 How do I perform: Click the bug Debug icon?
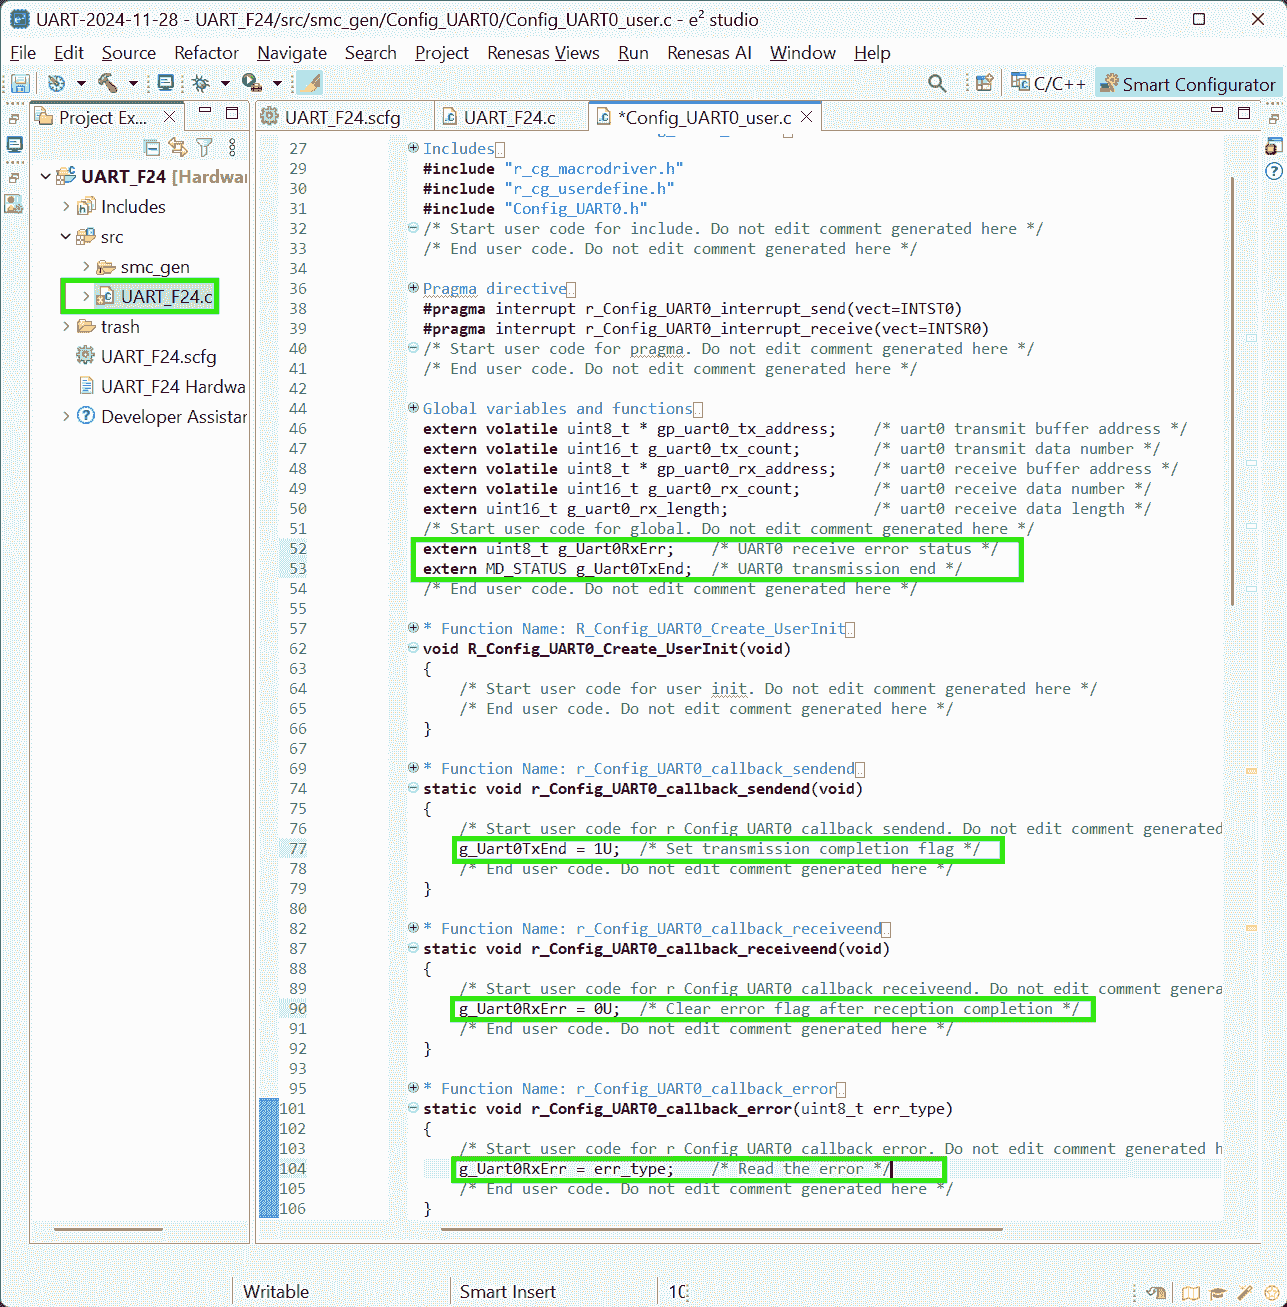(x=201, y=84)
